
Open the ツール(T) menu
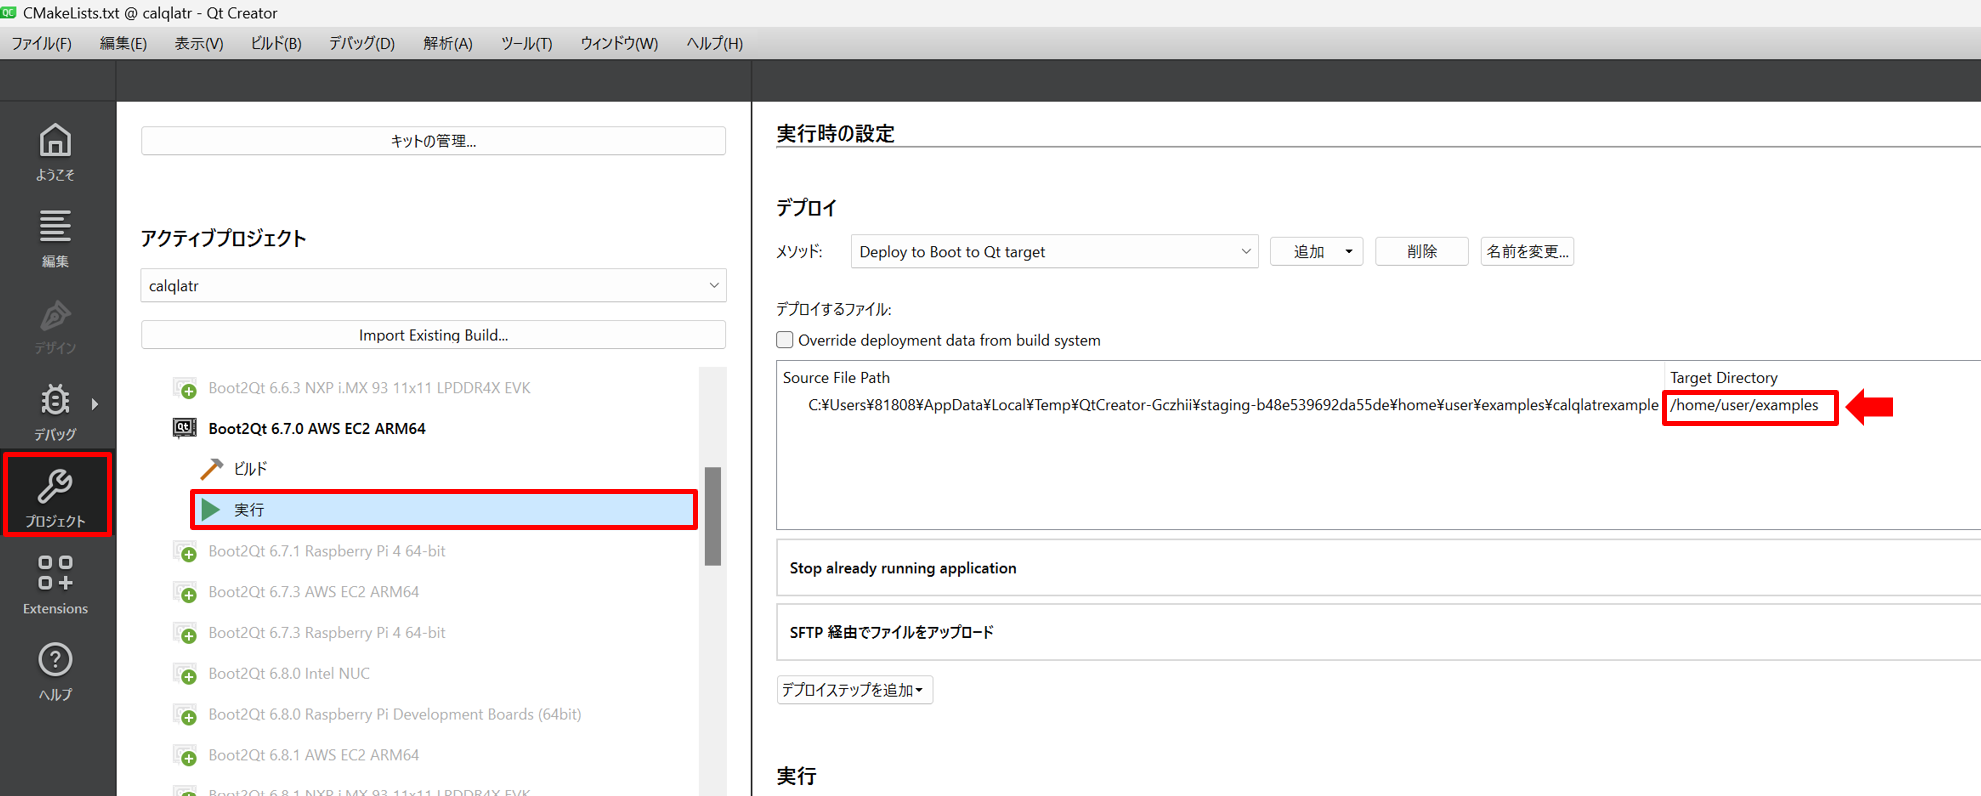(526, 43)
